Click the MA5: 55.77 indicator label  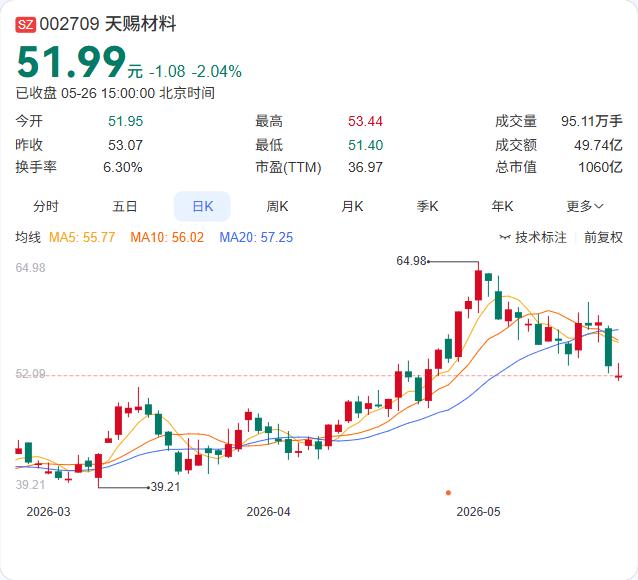(82, 237)
